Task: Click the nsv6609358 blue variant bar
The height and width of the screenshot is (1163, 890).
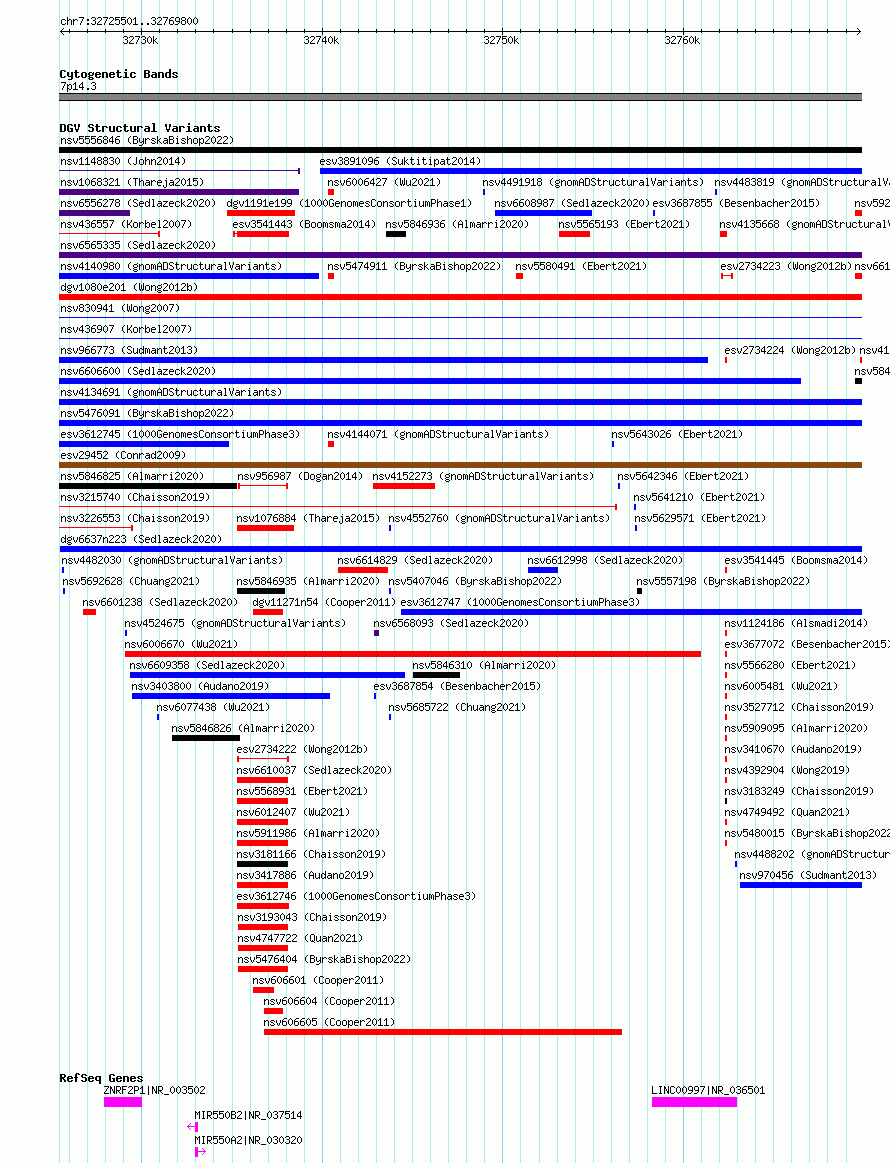Action: (267, 675)
